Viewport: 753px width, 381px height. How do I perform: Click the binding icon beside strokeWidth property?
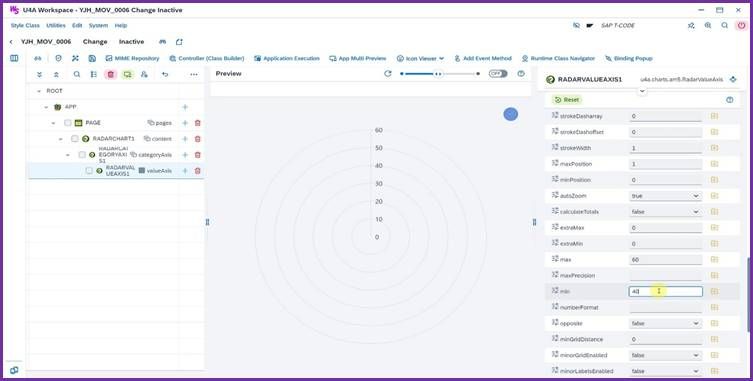pos(714,148)
